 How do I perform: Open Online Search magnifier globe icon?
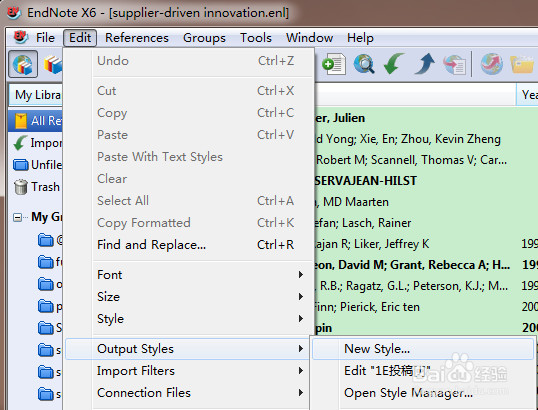click(364, 64)
